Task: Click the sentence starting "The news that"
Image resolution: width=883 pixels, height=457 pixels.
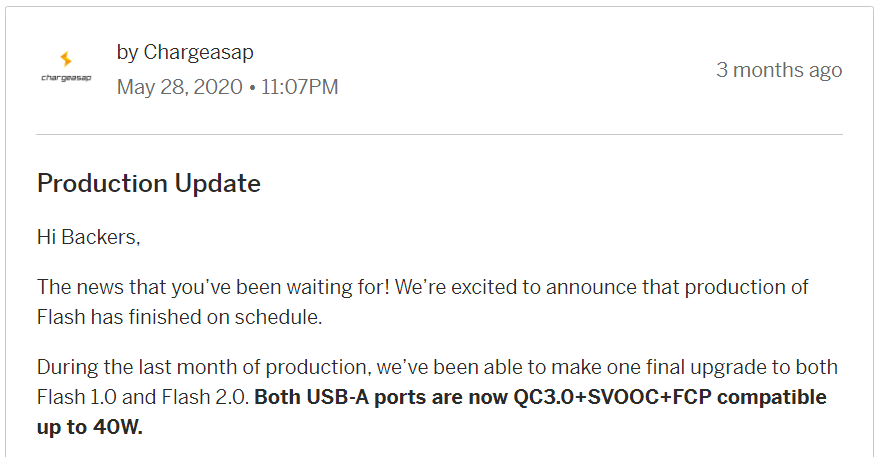Action: coord(213,287)
